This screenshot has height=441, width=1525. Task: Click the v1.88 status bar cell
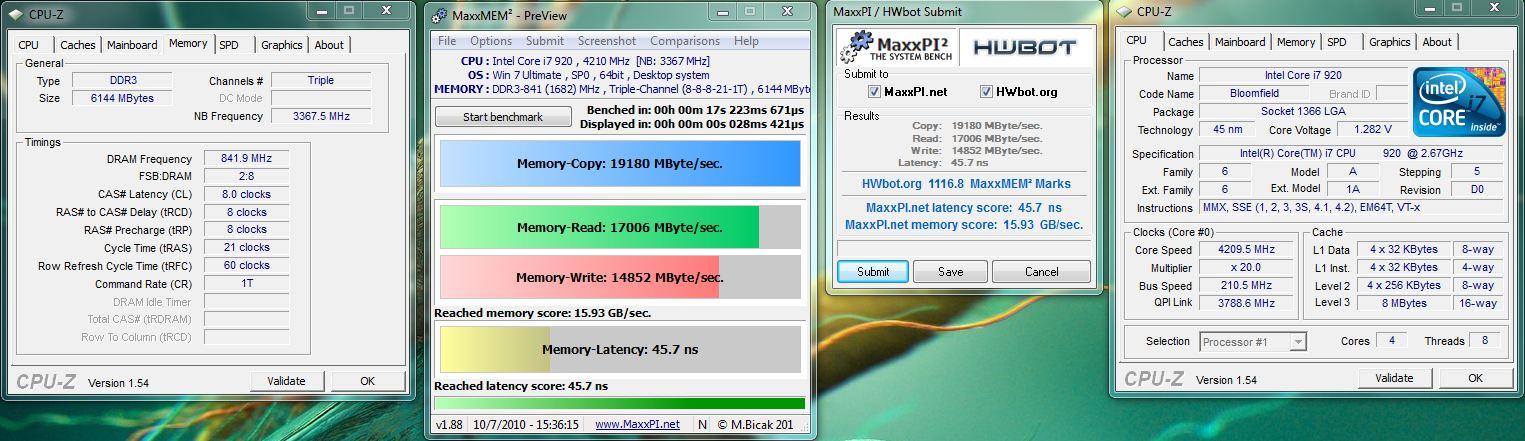(448, 424)
